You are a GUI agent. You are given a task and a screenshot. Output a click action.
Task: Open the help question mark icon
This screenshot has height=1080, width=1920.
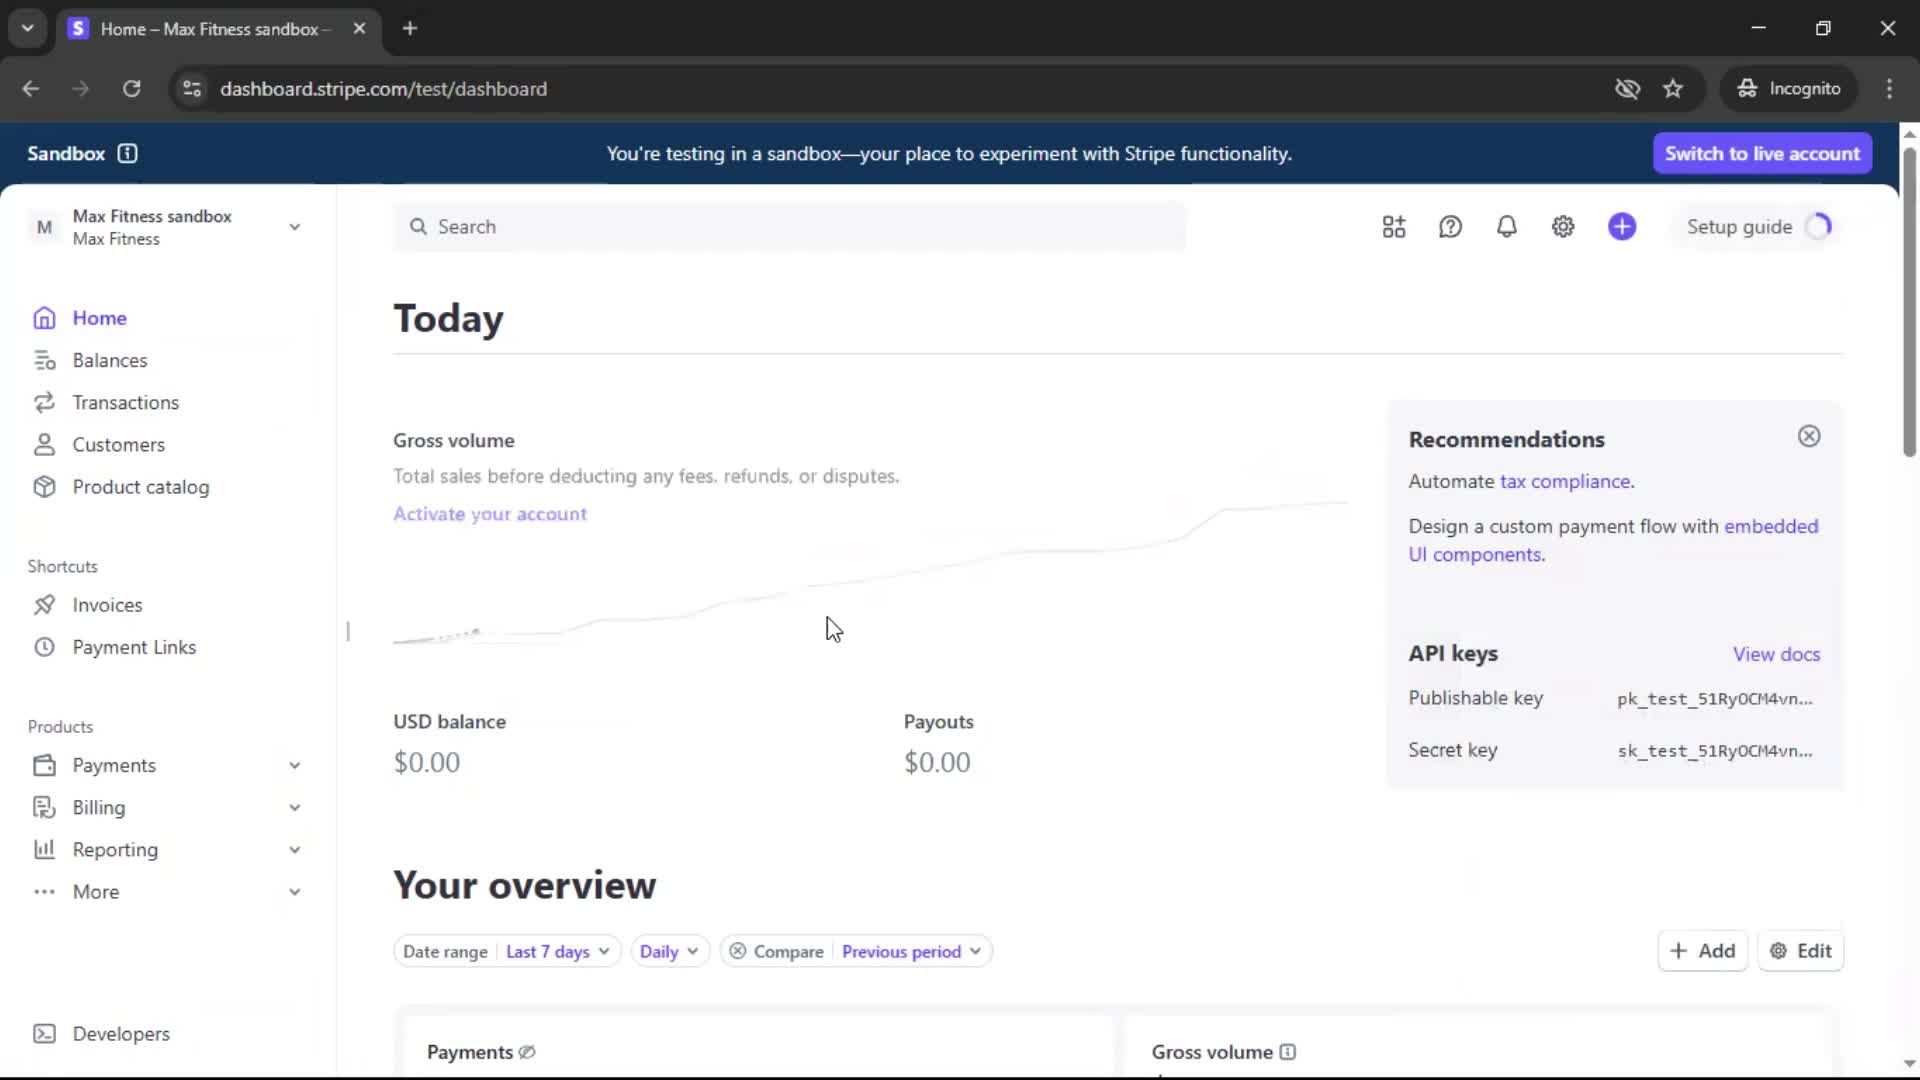pyautogui.click(x=1450, y=227)
